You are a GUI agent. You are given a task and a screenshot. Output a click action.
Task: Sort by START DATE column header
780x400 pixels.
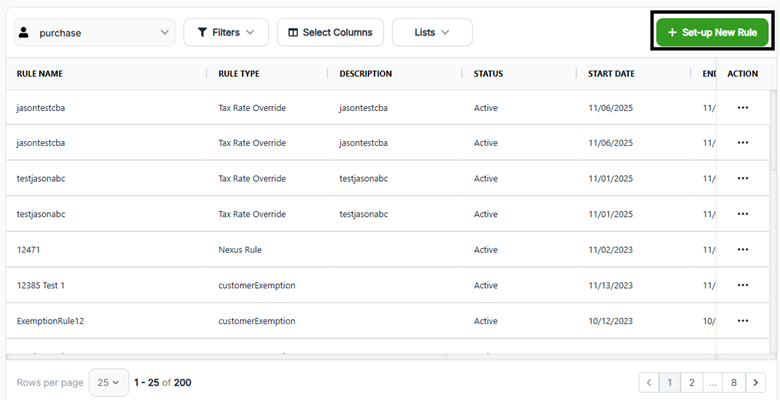click(611, 74)
